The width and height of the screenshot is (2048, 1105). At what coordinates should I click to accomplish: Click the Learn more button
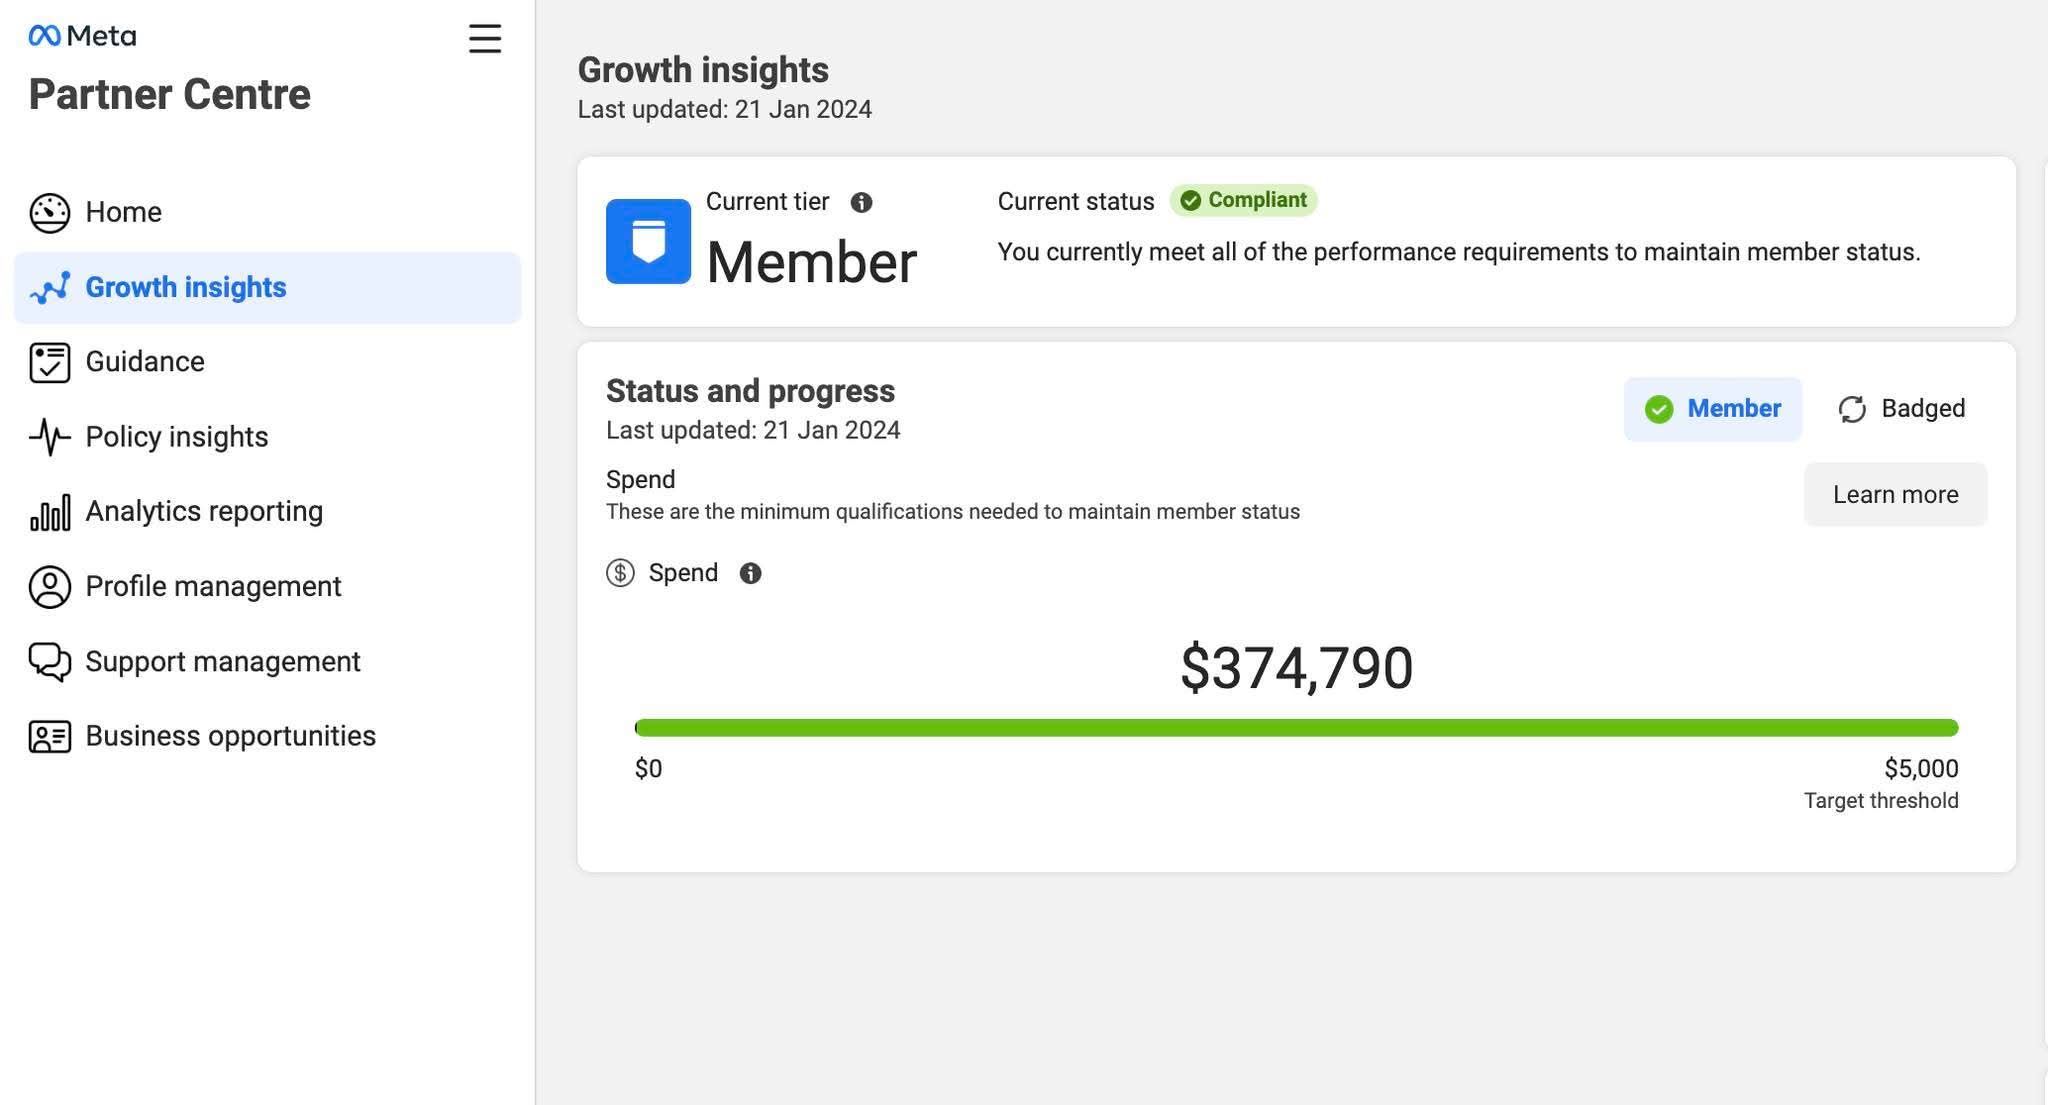click(1895, 494)
